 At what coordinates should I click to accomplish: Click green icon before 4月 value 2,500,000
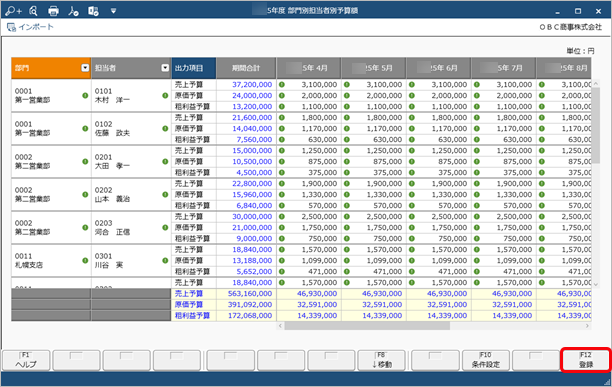[x=282, y=217]
